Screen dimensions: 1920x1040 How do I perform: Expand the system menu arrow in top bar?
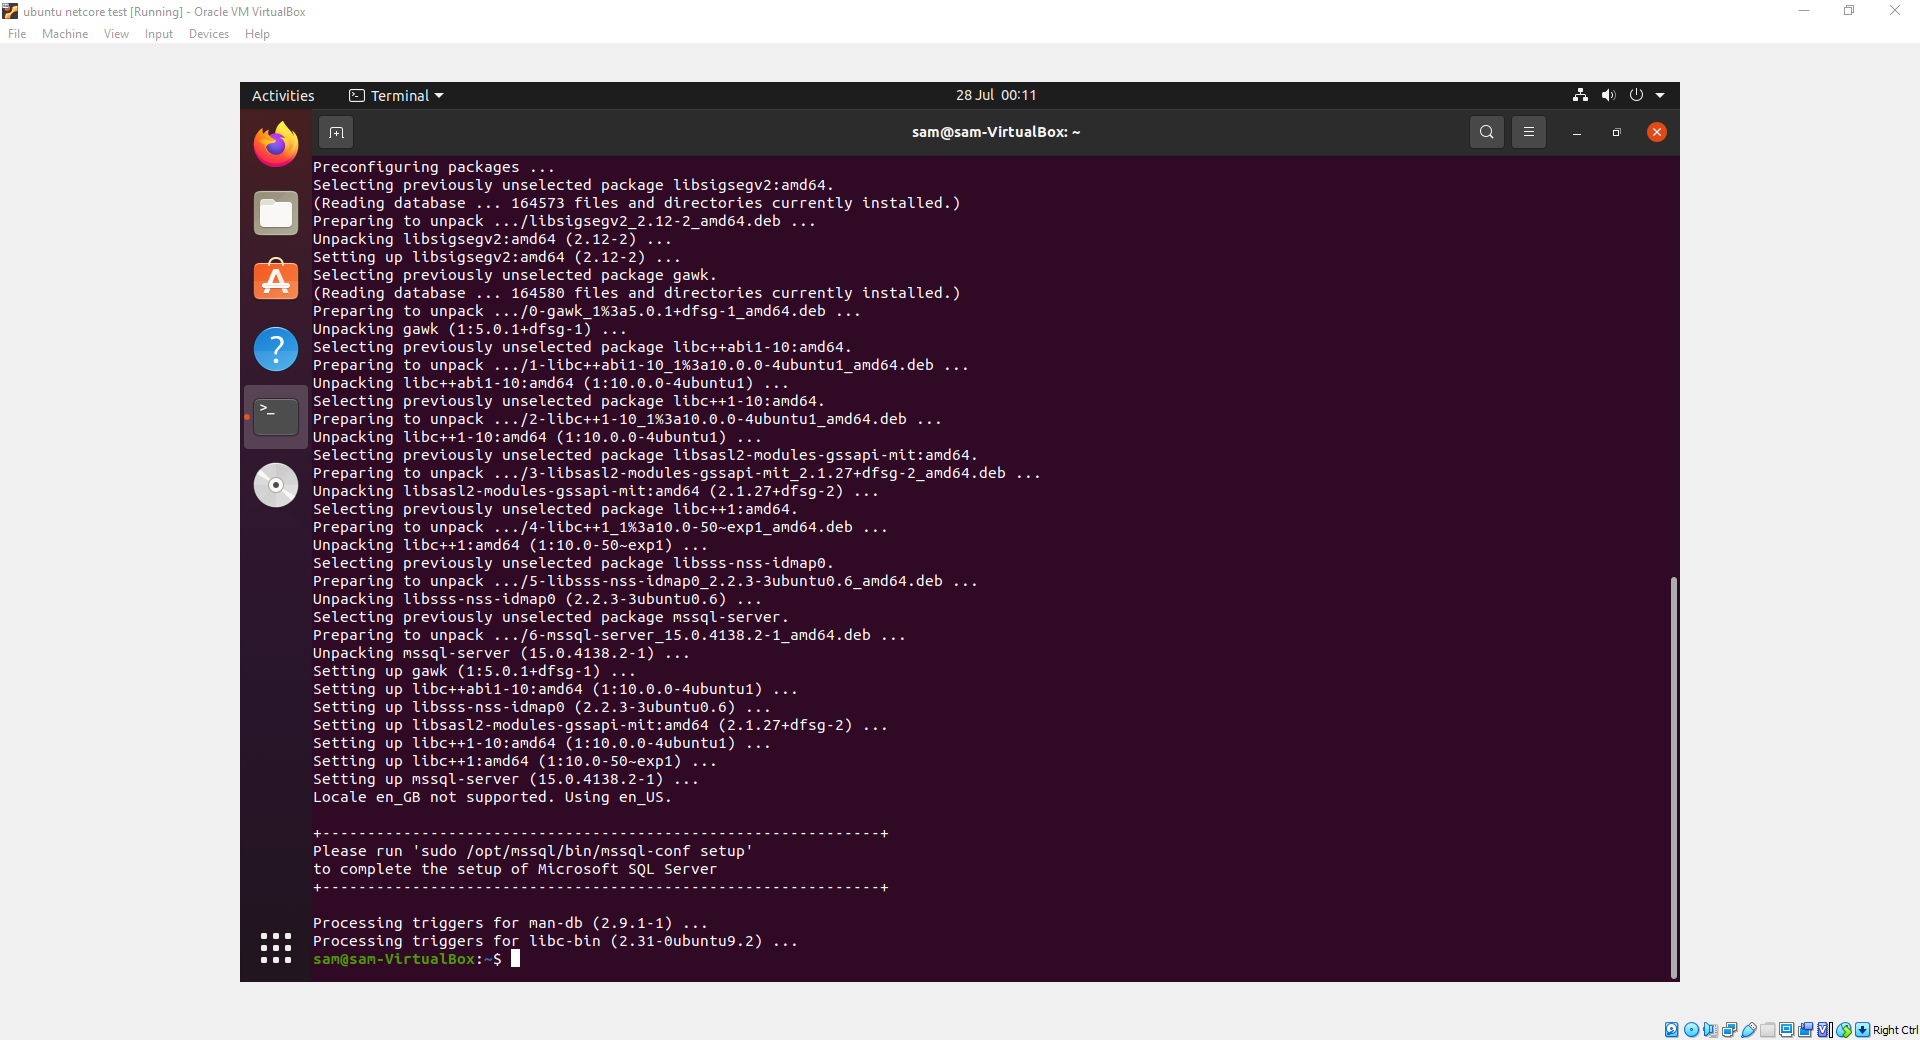pos(1660,95)
